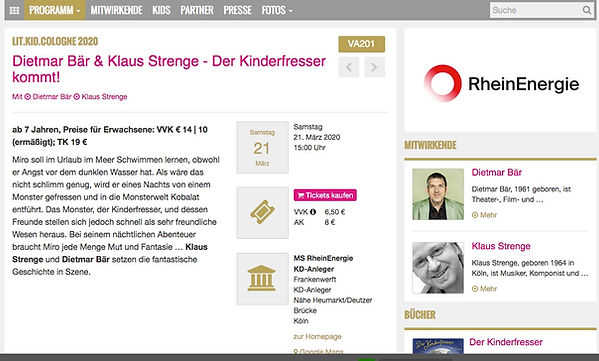Open the Google Maps link

318,351
